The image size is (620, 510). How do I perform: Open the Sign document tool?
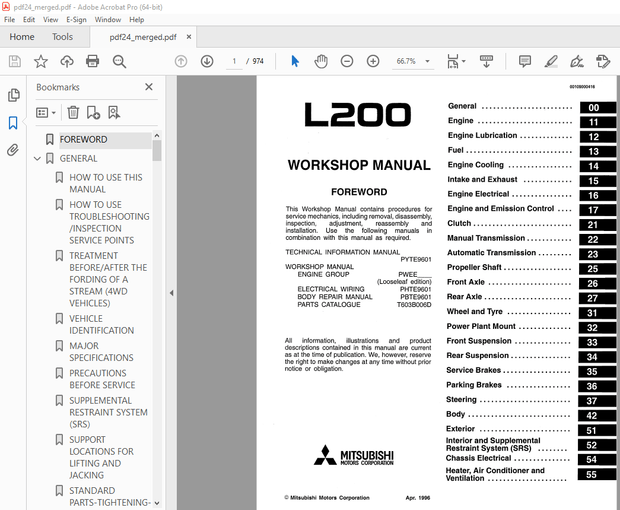[577, 61]
